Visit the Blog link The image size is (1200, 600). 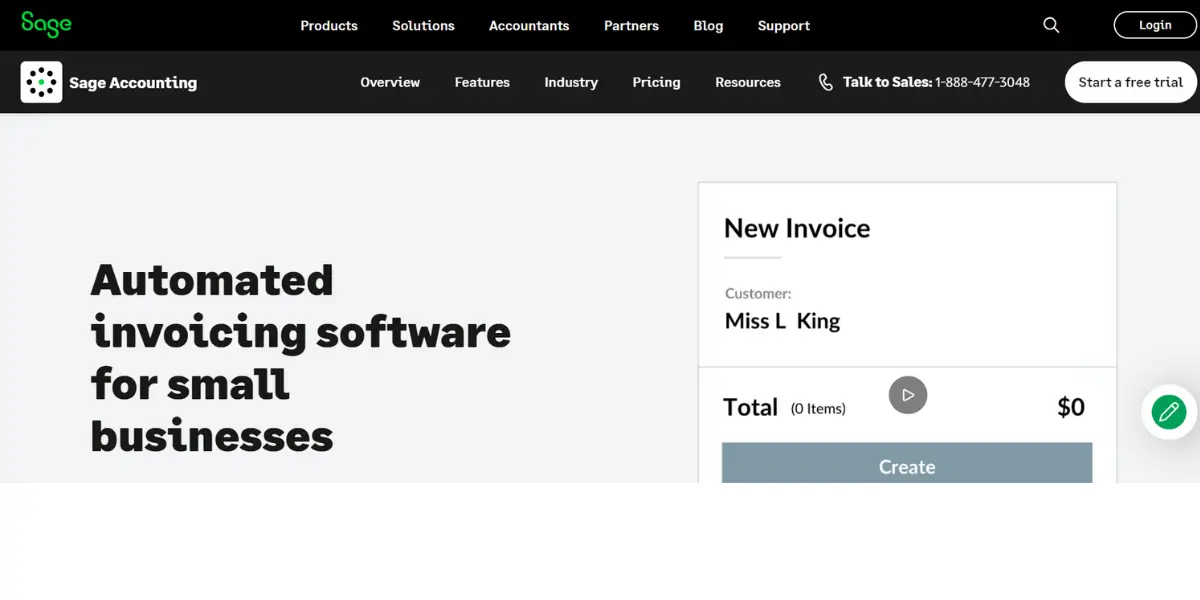coord(708,26)
